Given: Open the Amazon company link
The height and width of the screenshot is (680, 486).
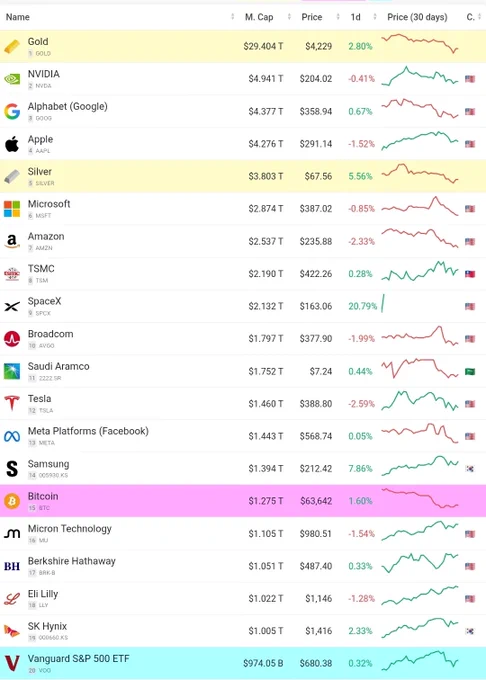Looking at the screenshot, I should [x=46, y=236].
